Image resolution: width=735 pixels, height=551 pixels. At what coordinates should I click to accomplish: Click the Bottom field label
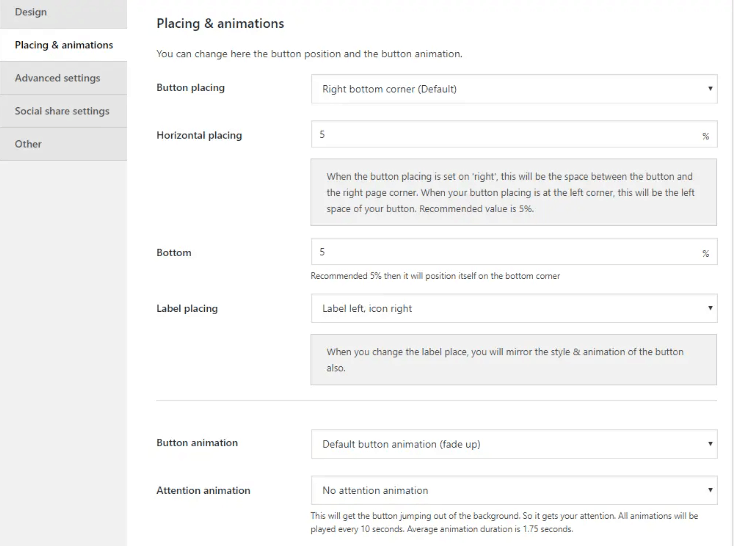[174, 253]
